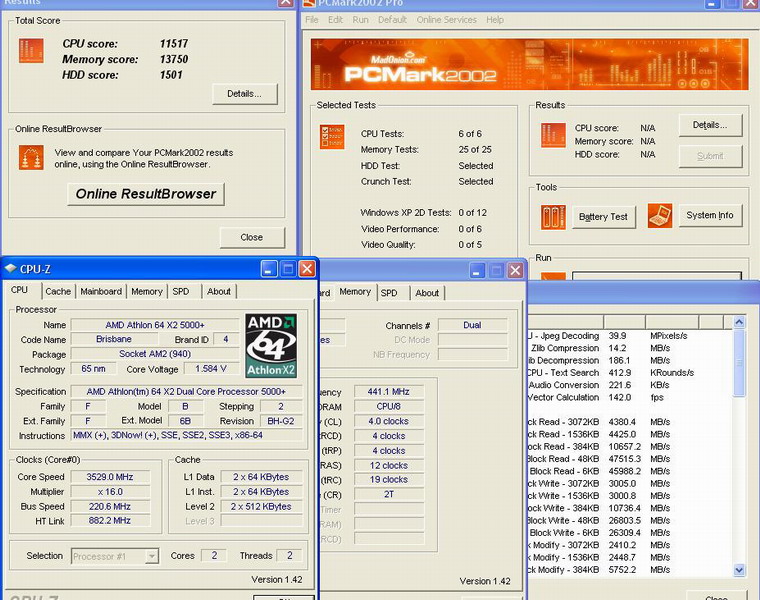This screenshot has height=600, width=760.
Task: Select the 'Audio Conversion' result row
Action: click(x=630, y=385)
